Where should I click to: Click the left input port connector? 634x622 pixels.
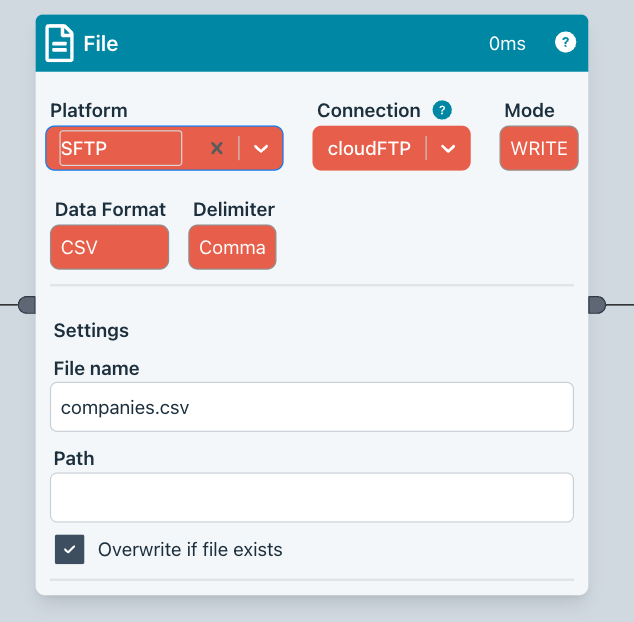(x=27, y=304)
